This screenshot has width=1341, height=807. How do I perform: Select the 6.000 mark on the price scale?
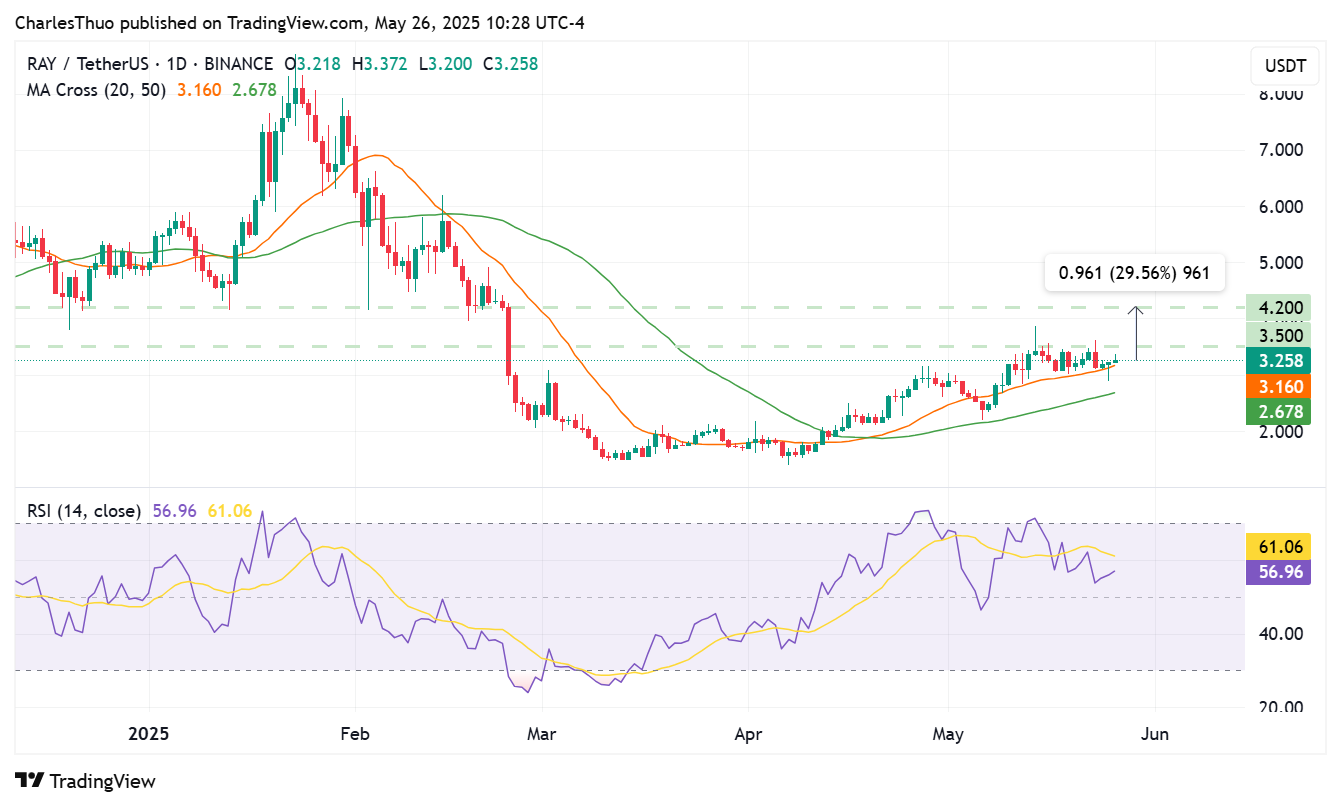click(x=1283, y=206)
